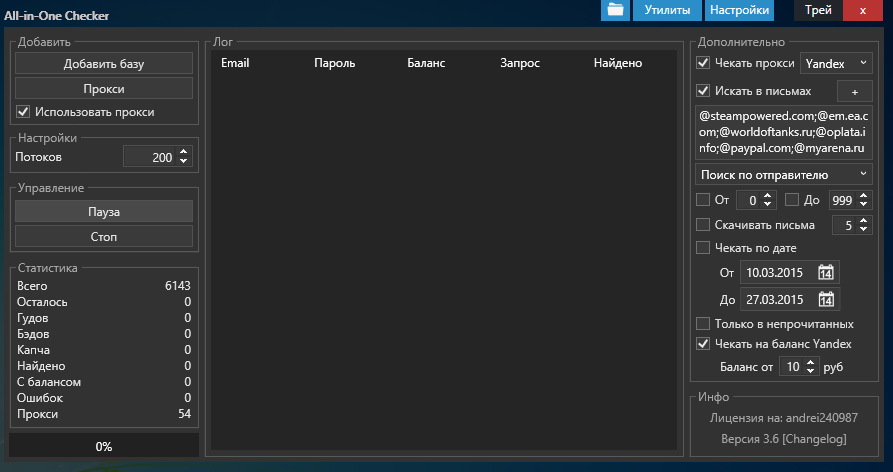Image resolution: width=893 pixels, height=472 pixels.
Task: Click the Найдено column header
Action: [617, 63]
